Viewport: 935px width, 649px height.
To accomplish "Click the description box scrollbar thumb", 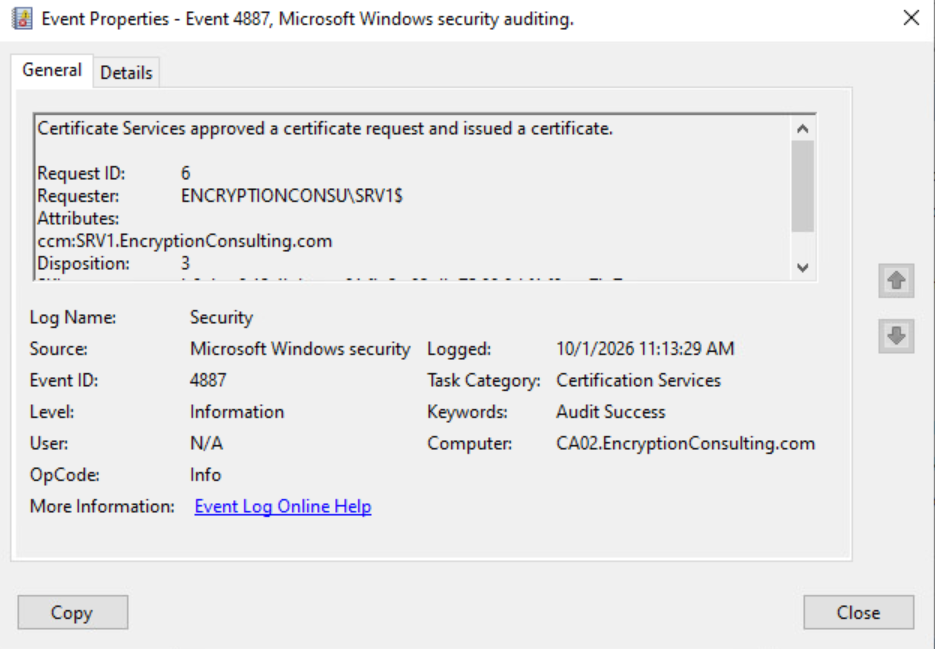I will pyautogui.click(x=803, y=186).
